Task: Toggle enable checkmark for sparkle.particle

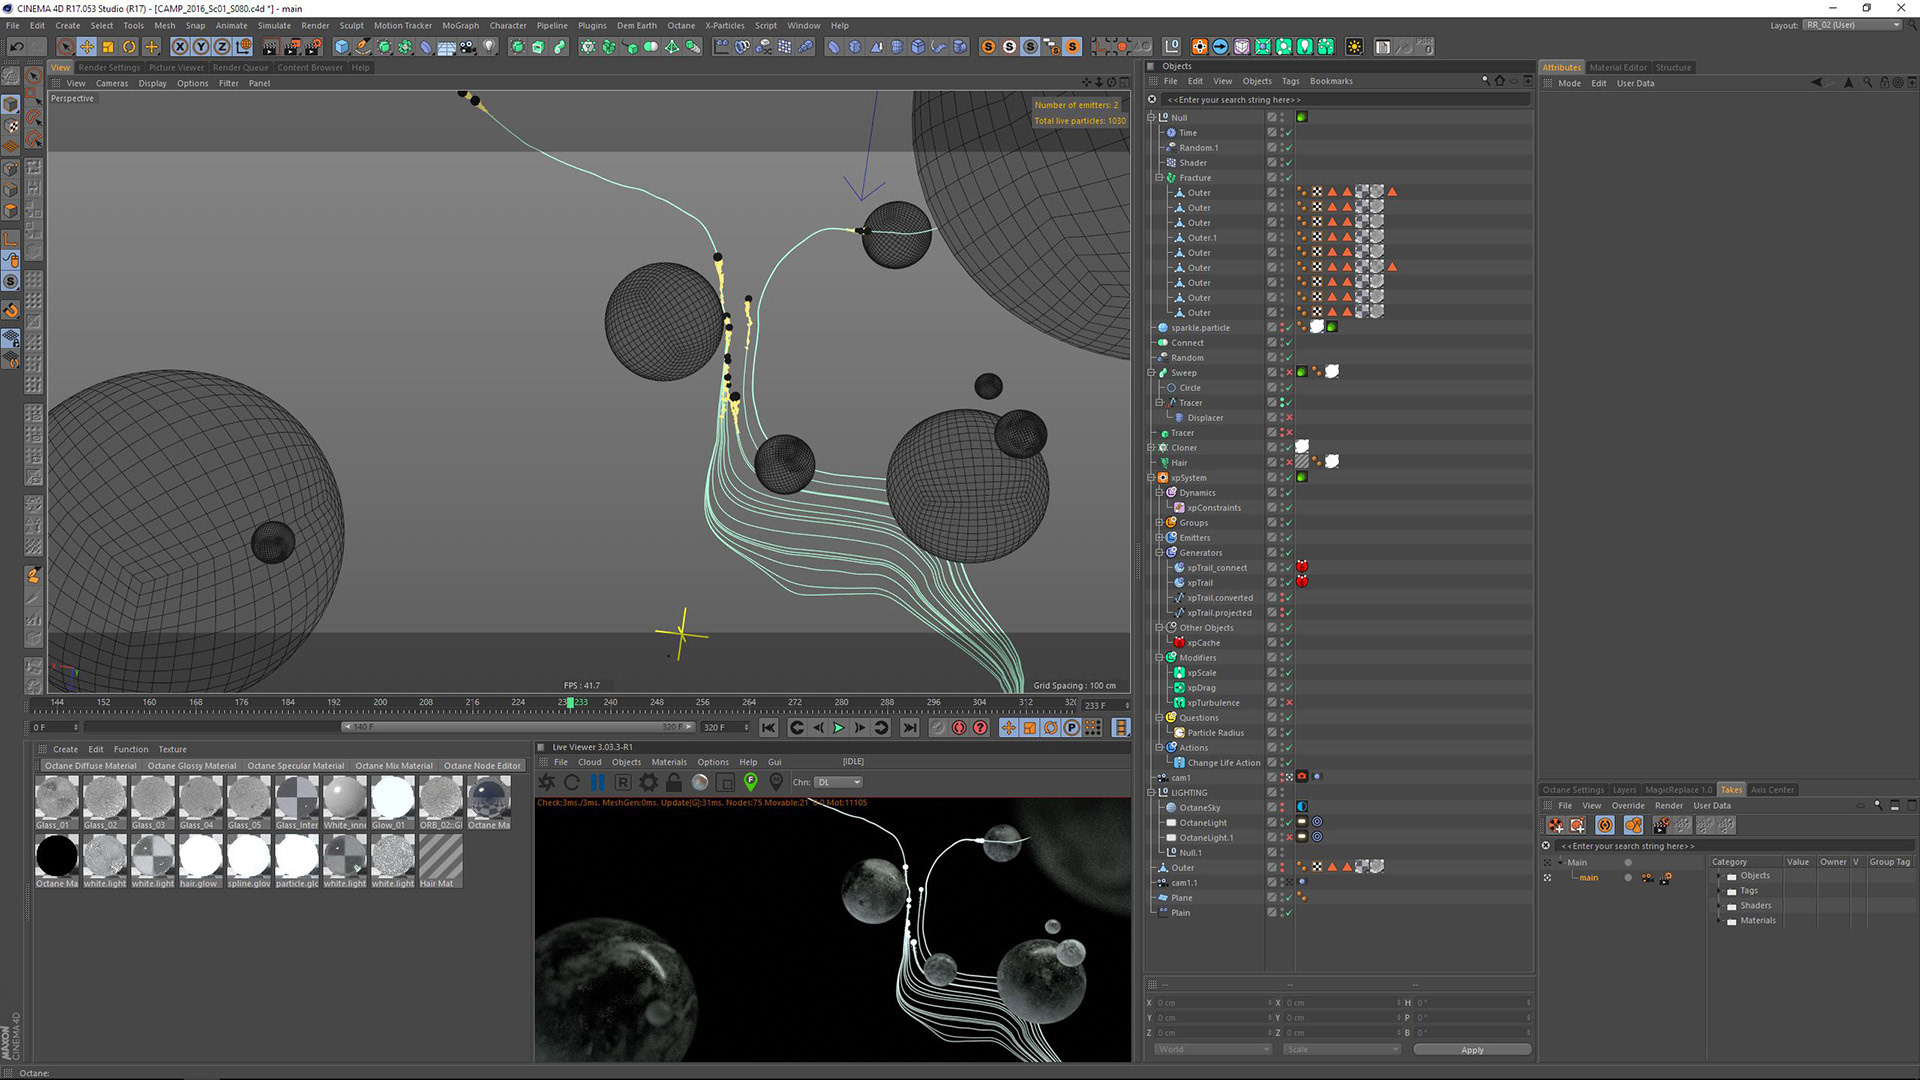Action: click(x=1289, y=327)
